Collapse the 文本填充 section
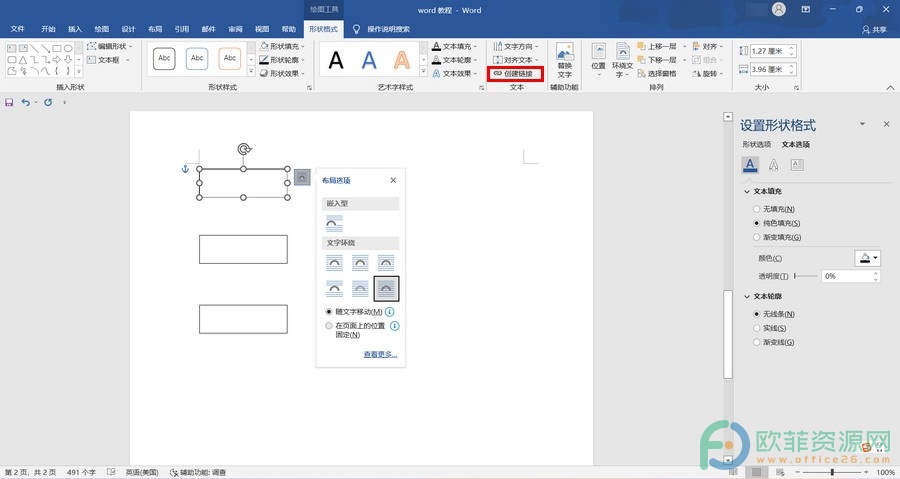Image resolution: width=900 pixels, height=479 pixels. [x=763, y=191]
